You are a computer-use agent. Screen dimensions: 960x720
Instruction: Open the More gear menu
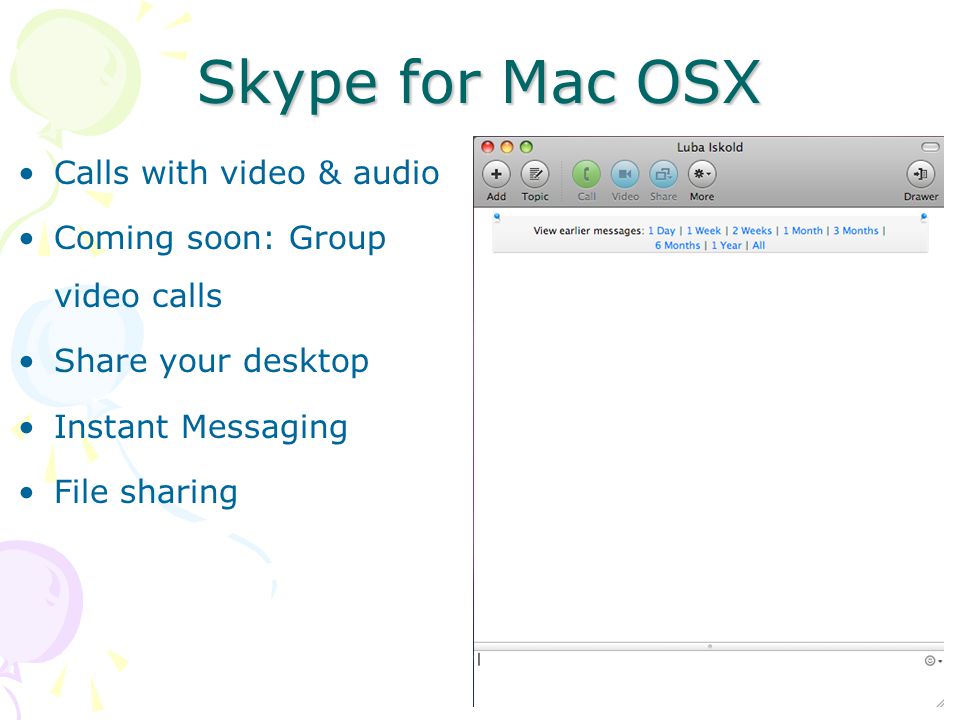coord(702,174)
